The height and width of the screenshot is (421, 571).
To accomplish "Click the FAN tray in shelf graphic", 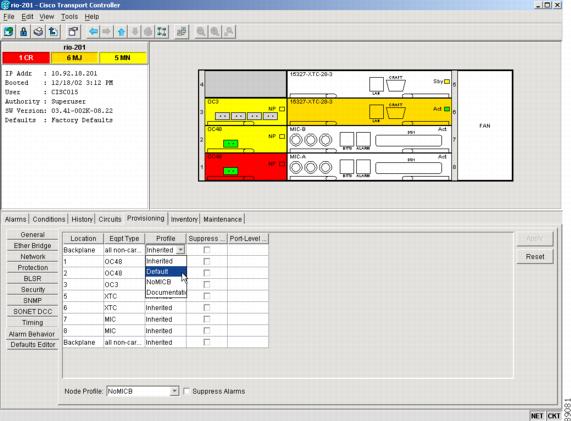I will tap(485, 126).
